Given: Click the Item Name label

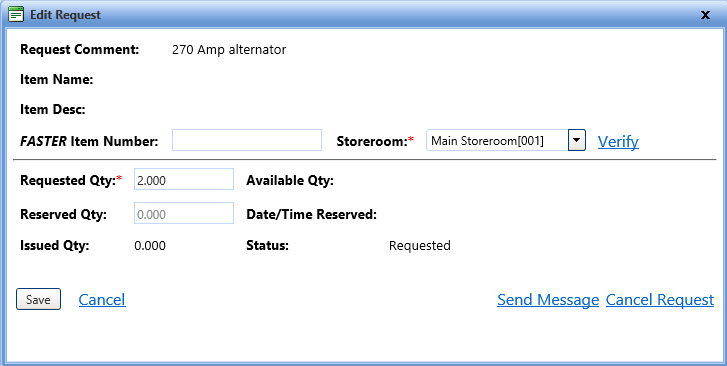Looking at the screenshot, I should pos(57,79).
